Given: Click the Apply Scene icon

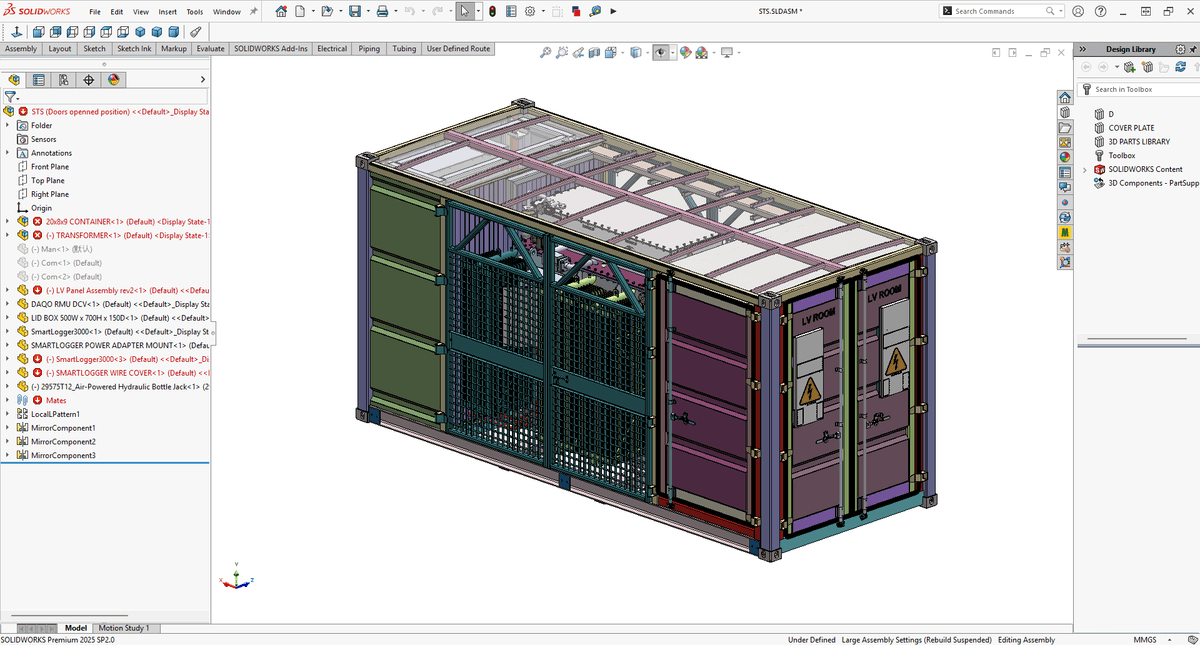Looking at the screenshot, I should tap(699, 51).
